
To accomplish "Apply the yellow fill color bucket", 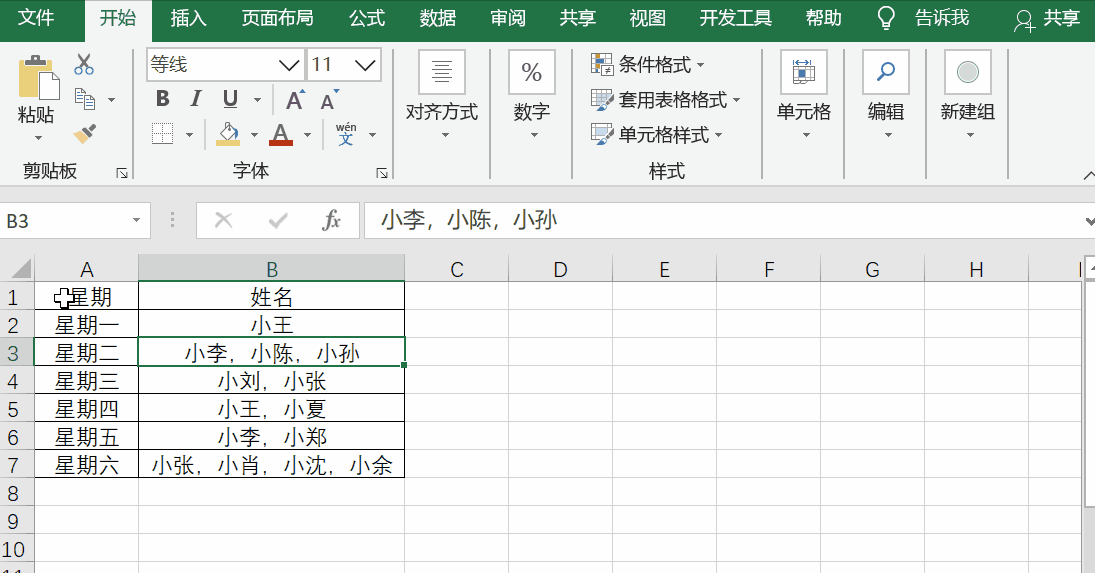I will (x=228, y=133).
